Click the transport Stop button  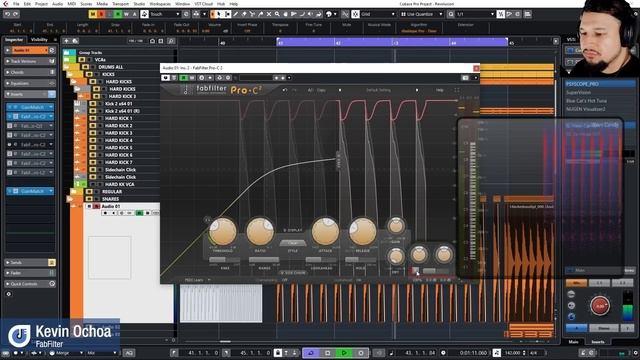(x=327, y=353)
